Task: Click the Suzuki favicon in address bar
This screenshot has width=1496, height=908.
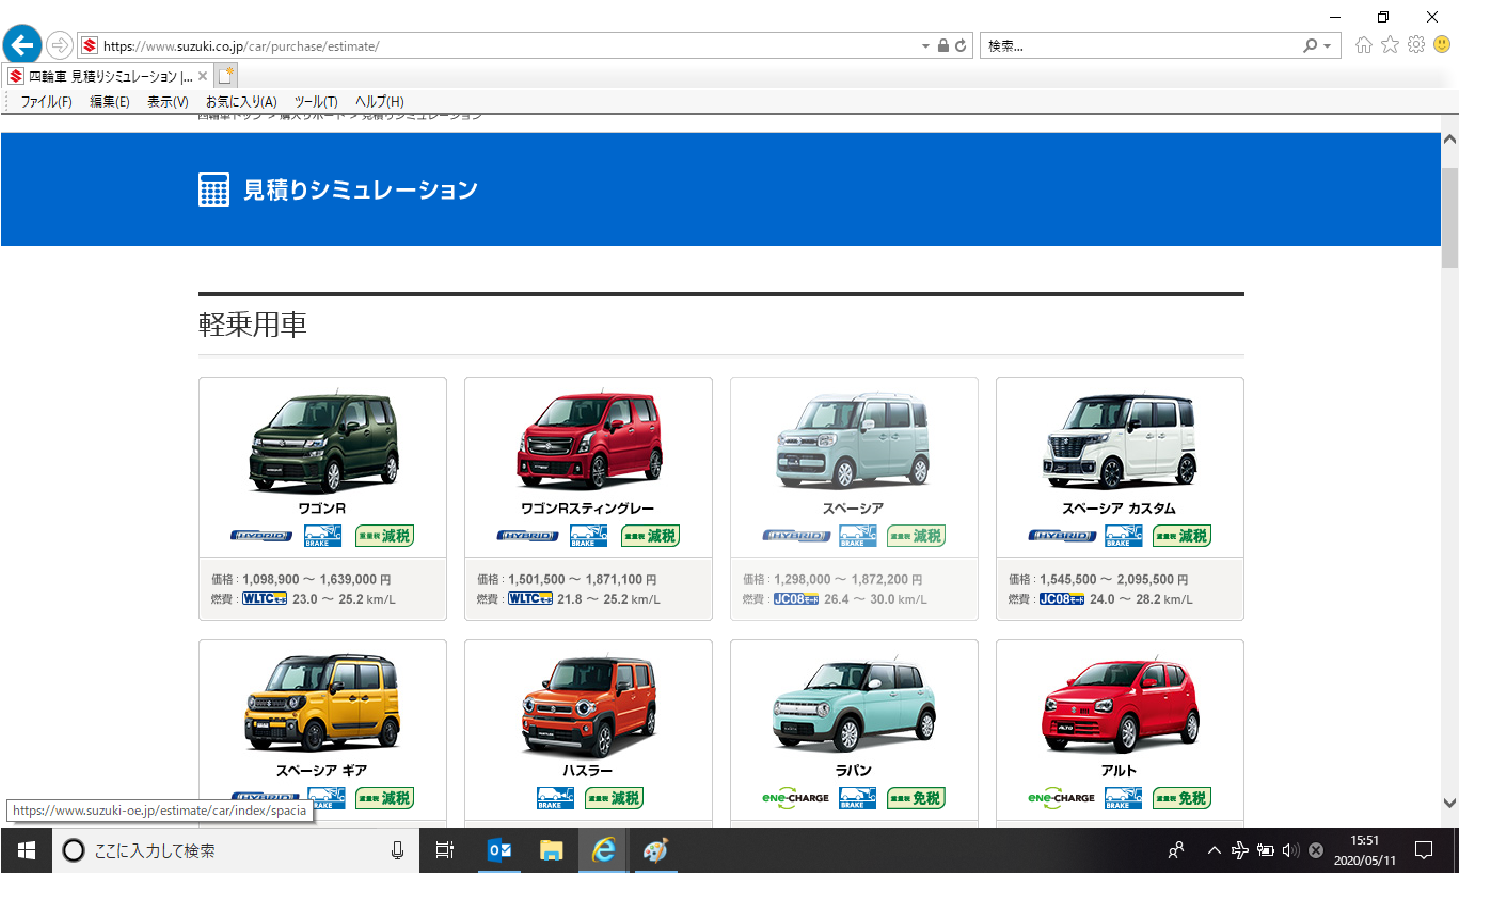Action: (x=90, y=45)
